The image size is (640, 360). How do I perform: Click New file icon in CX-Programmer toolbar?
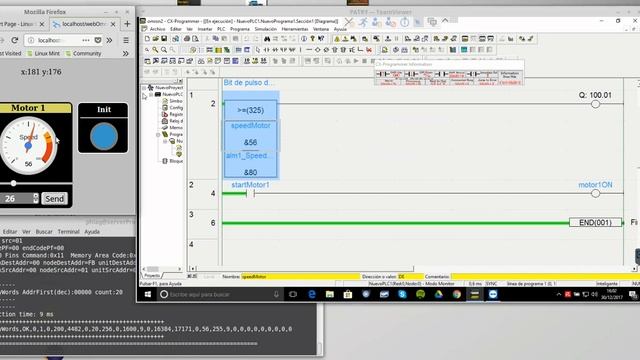(x=147, y=39)
